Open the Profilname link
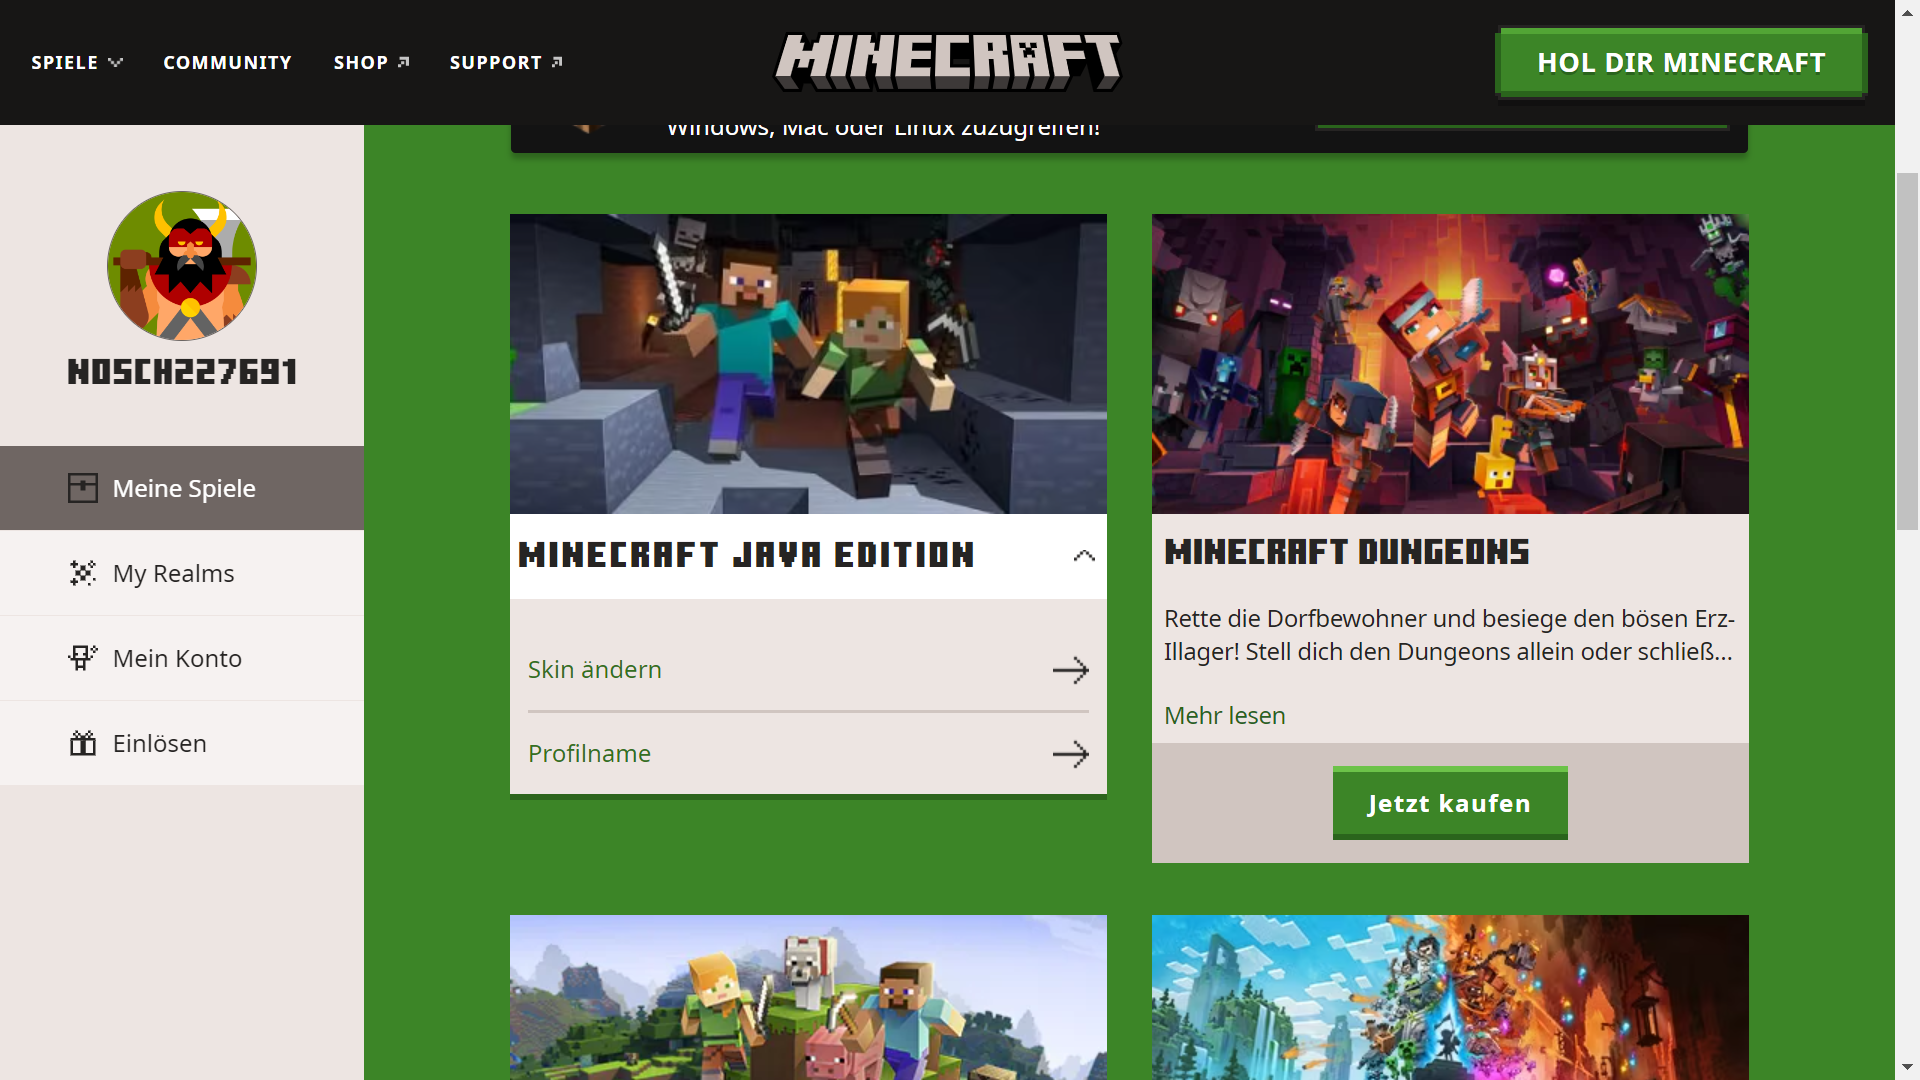The width and height of the screenshot is (1920, 1080). point(589,753)
